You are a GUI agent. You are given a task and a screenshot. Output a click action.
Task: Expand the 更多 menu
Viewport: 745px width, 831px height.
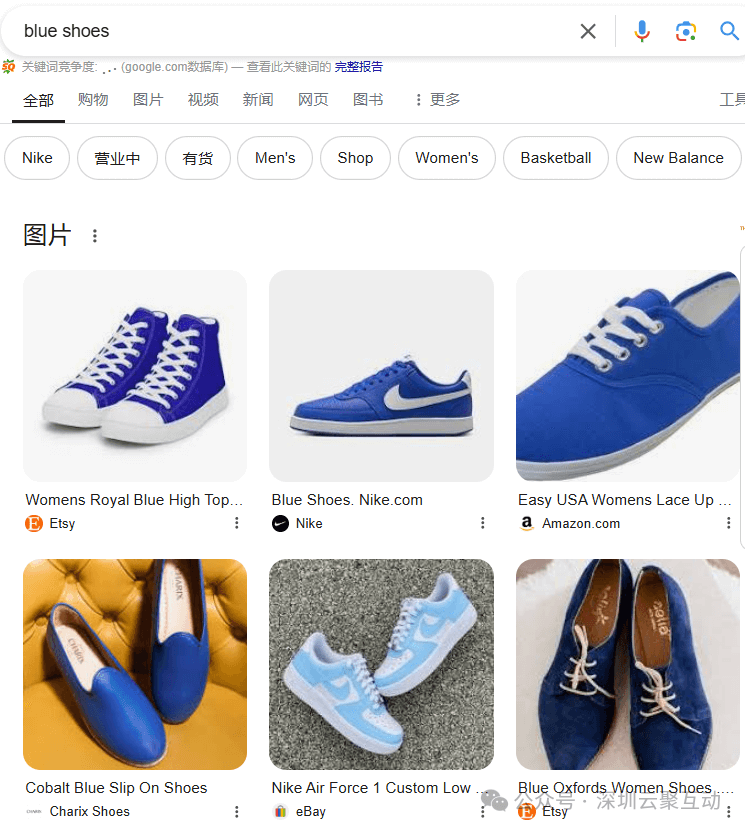pyautogui.click(x=438, y=100)
